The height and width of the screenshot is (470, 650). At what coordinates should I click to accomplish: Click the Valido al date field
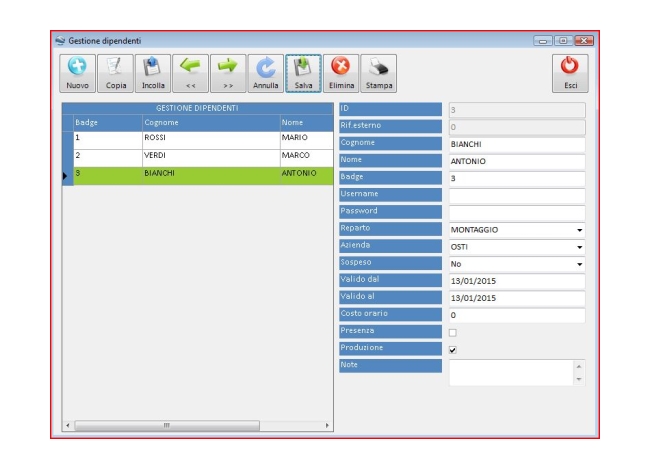pos(517,298)
